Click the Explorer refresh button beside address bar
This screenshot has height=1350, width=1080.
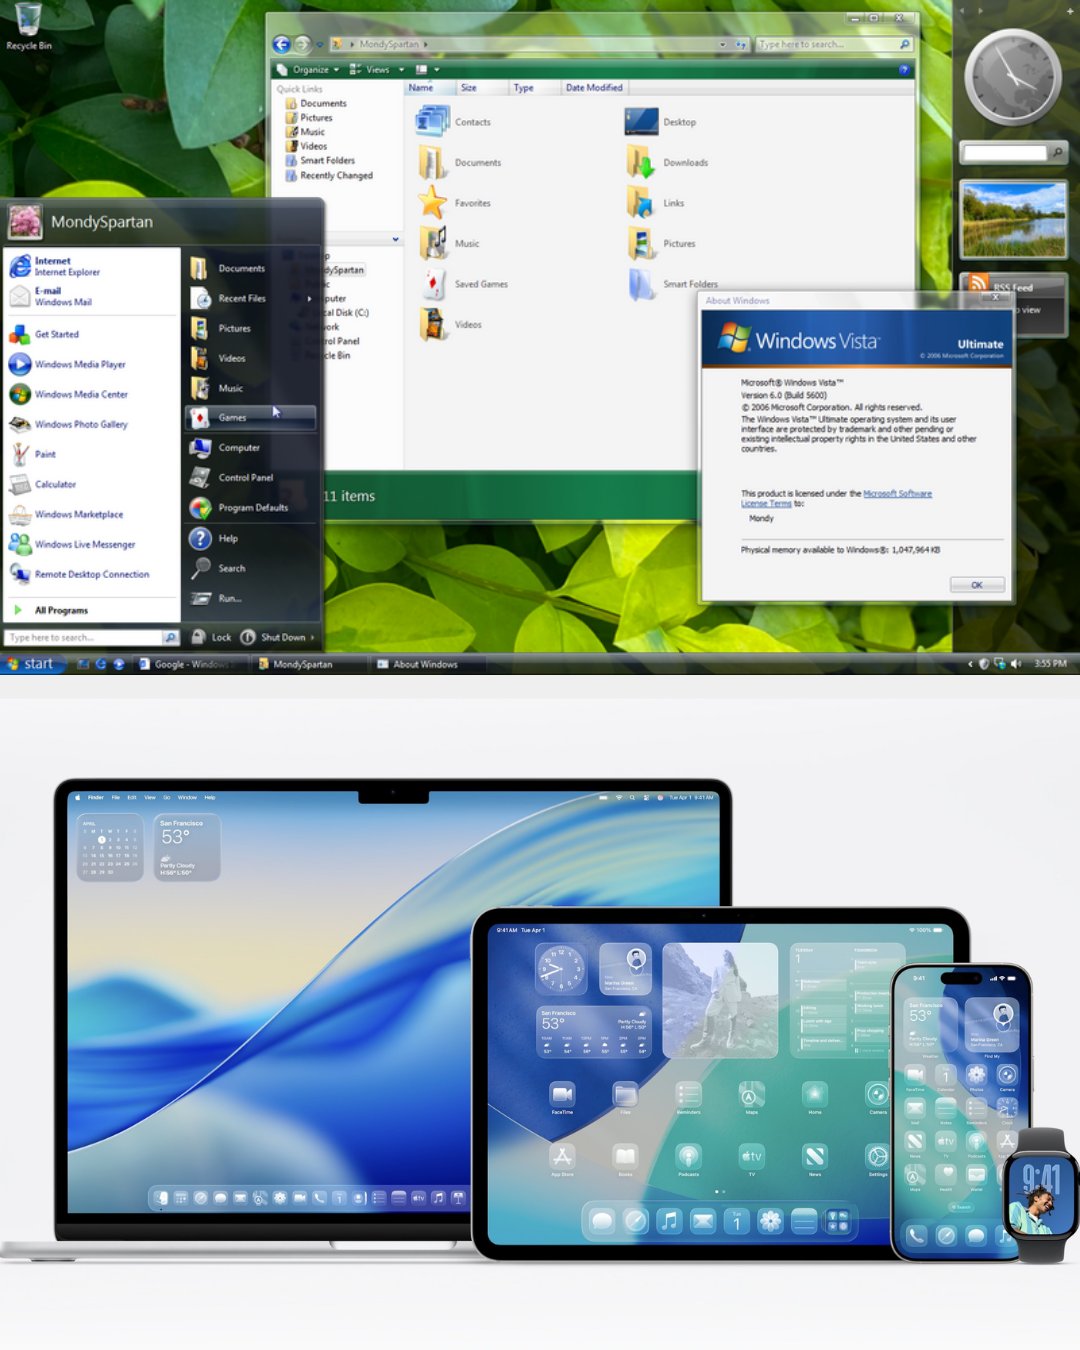point(741,44)
